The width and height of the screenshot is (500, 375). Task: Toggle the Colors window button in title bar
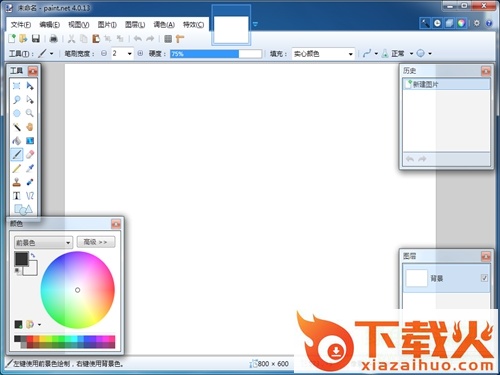pyautogui.click(x=461, y=23)
